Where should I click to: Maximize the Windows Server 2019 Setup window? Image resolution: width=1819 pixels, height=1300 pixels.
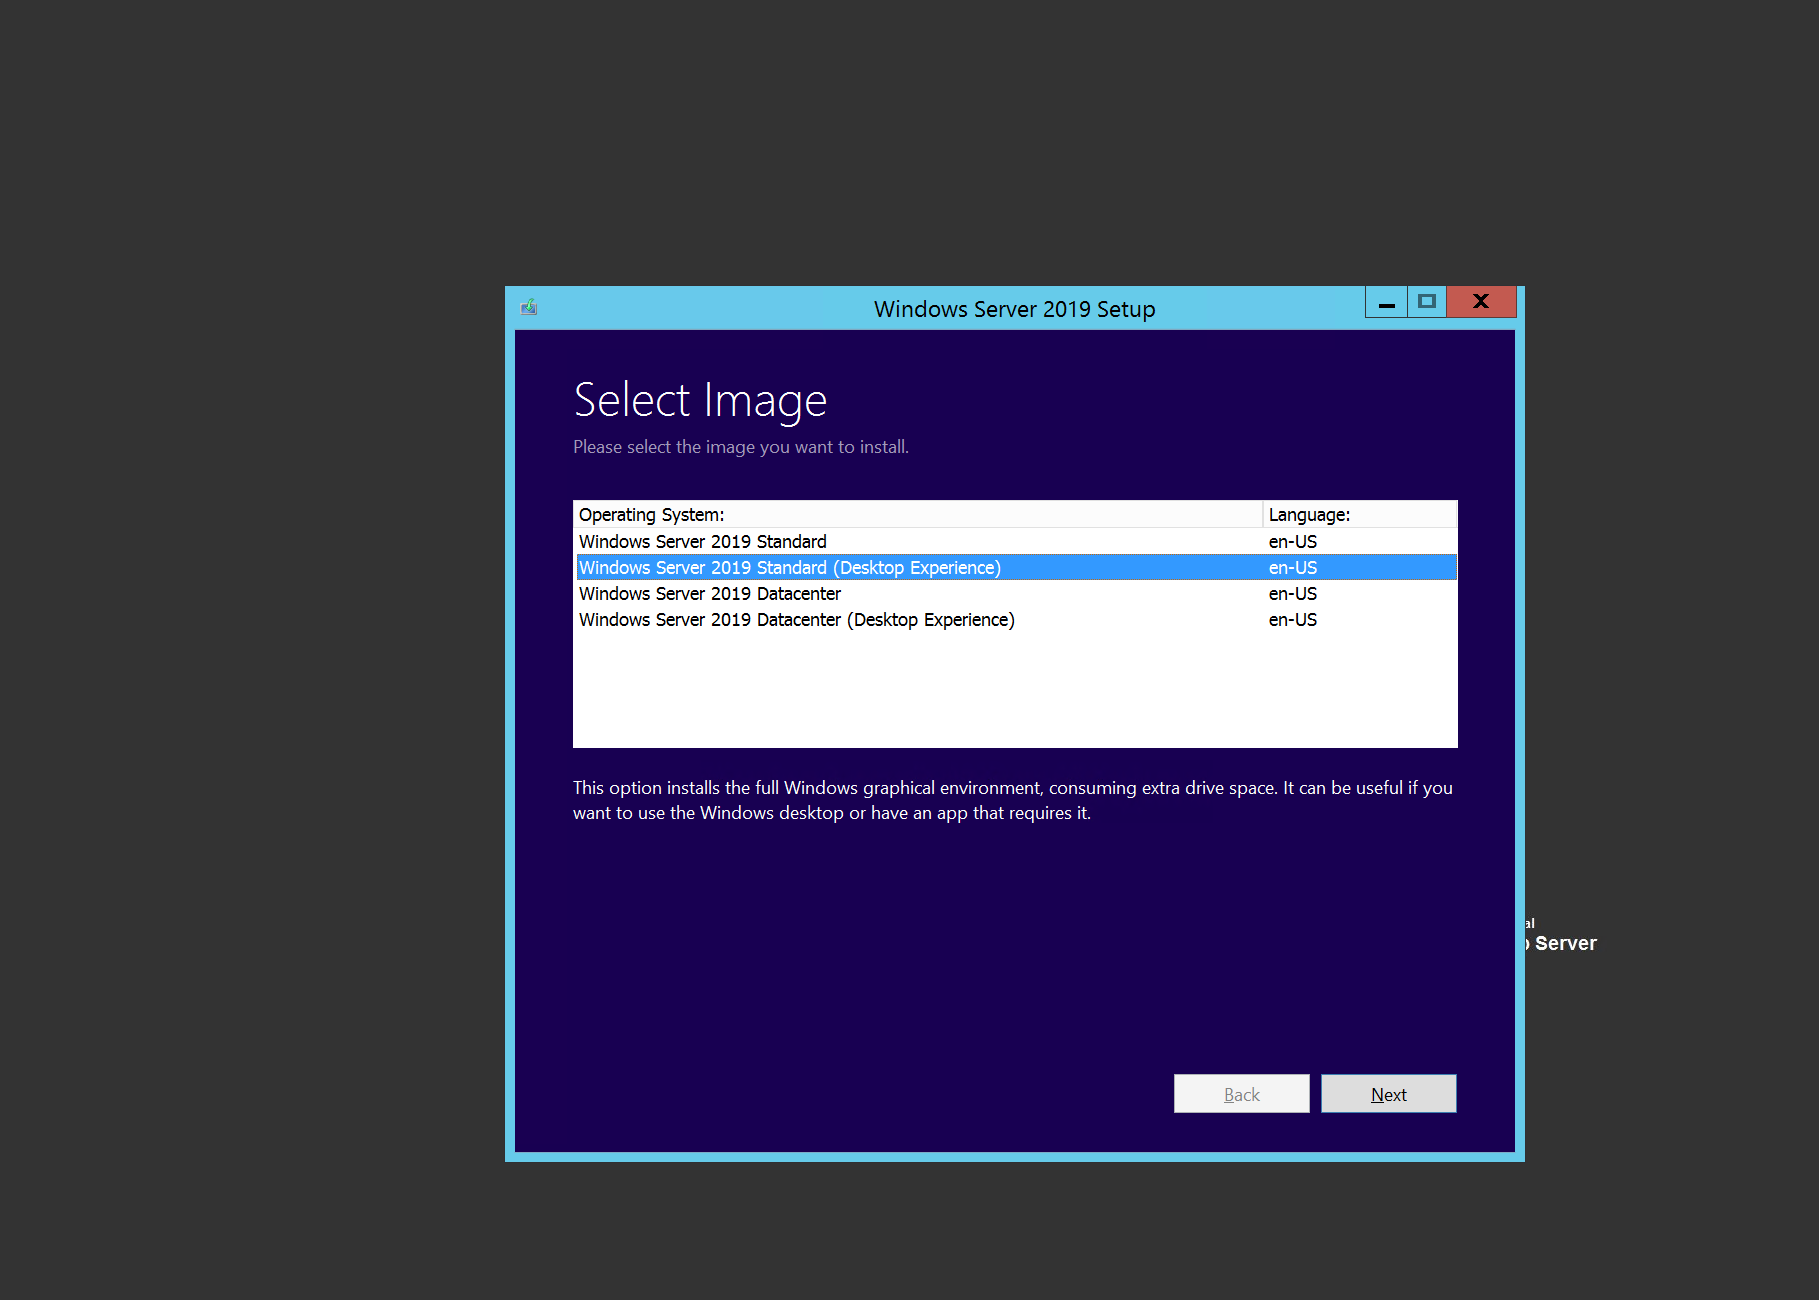click(1426, 301)
